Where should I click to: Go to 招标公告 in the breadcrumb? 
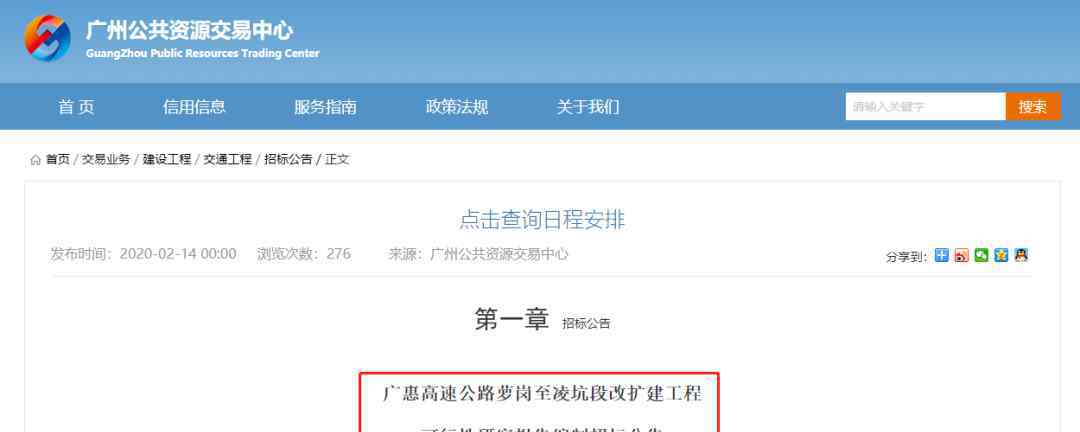point(288,160)
